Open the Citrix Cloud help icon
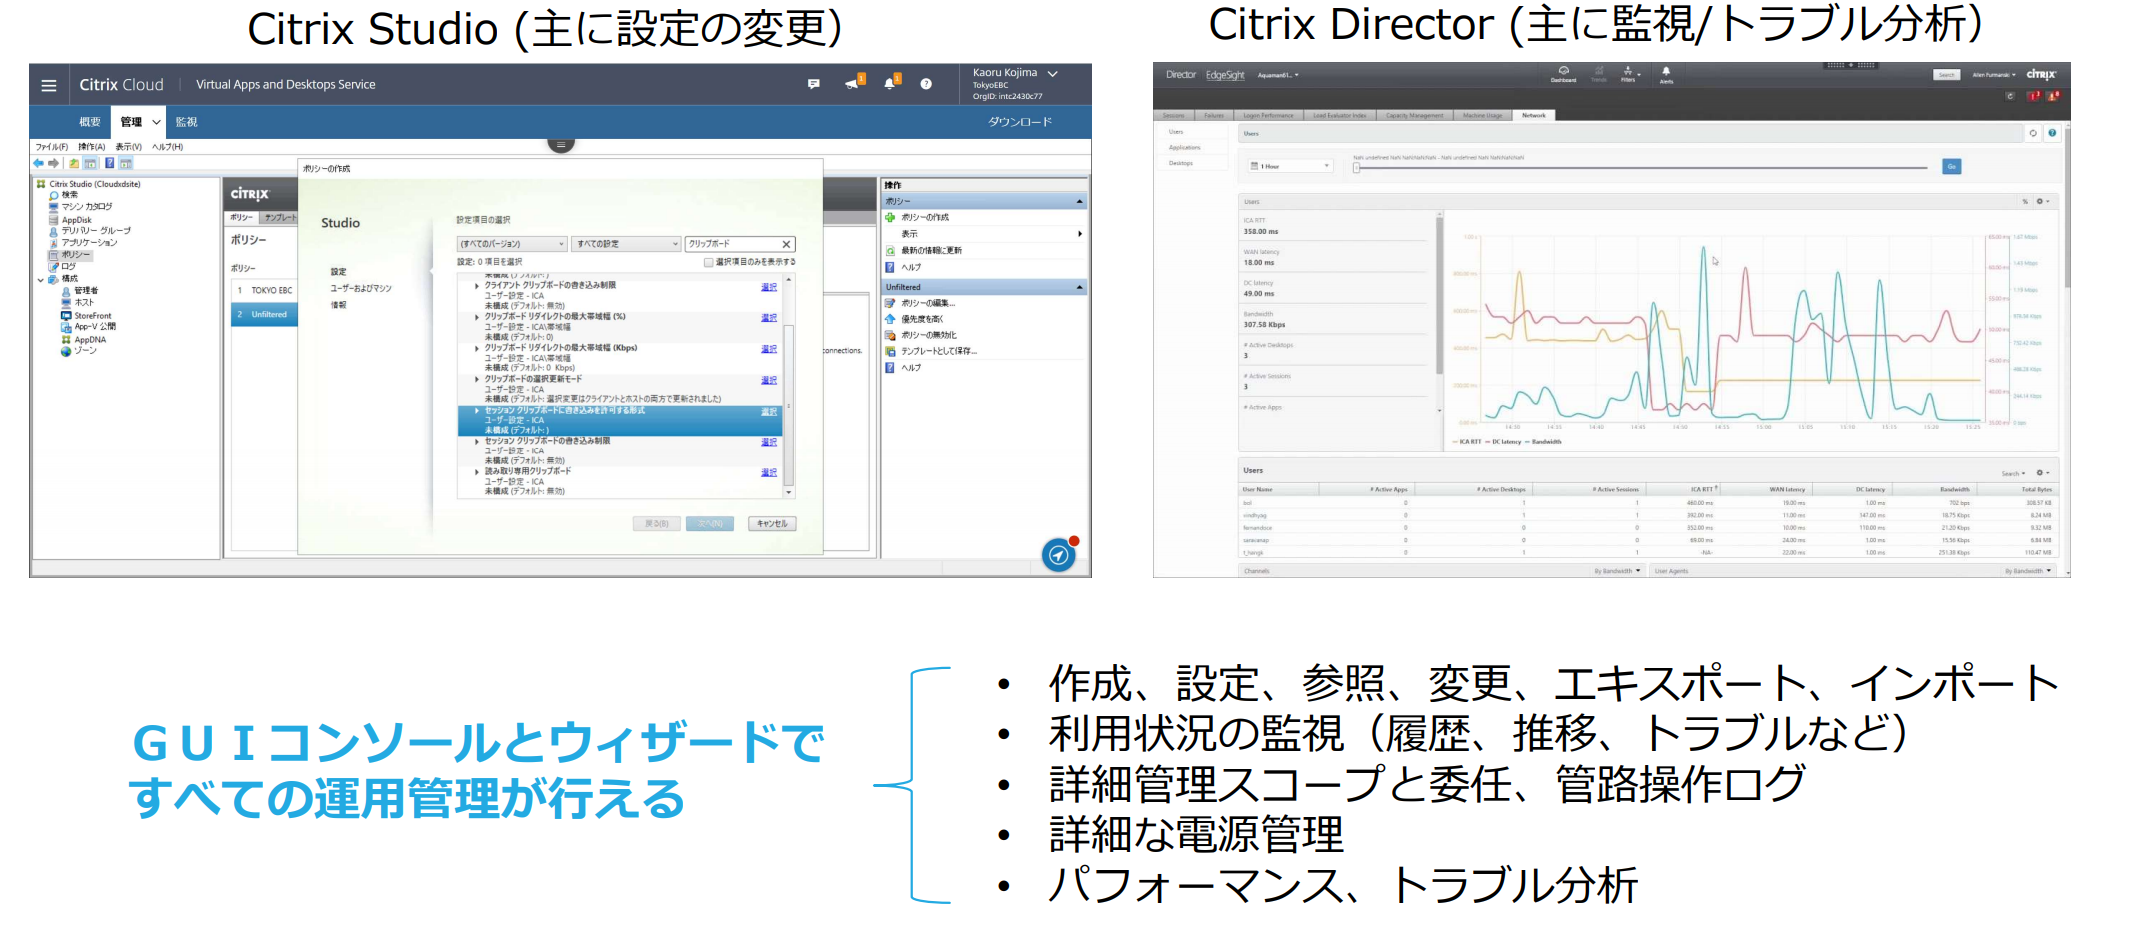Screen dimensions: 2136x944 pyautogui.click(x=925, y=84)
